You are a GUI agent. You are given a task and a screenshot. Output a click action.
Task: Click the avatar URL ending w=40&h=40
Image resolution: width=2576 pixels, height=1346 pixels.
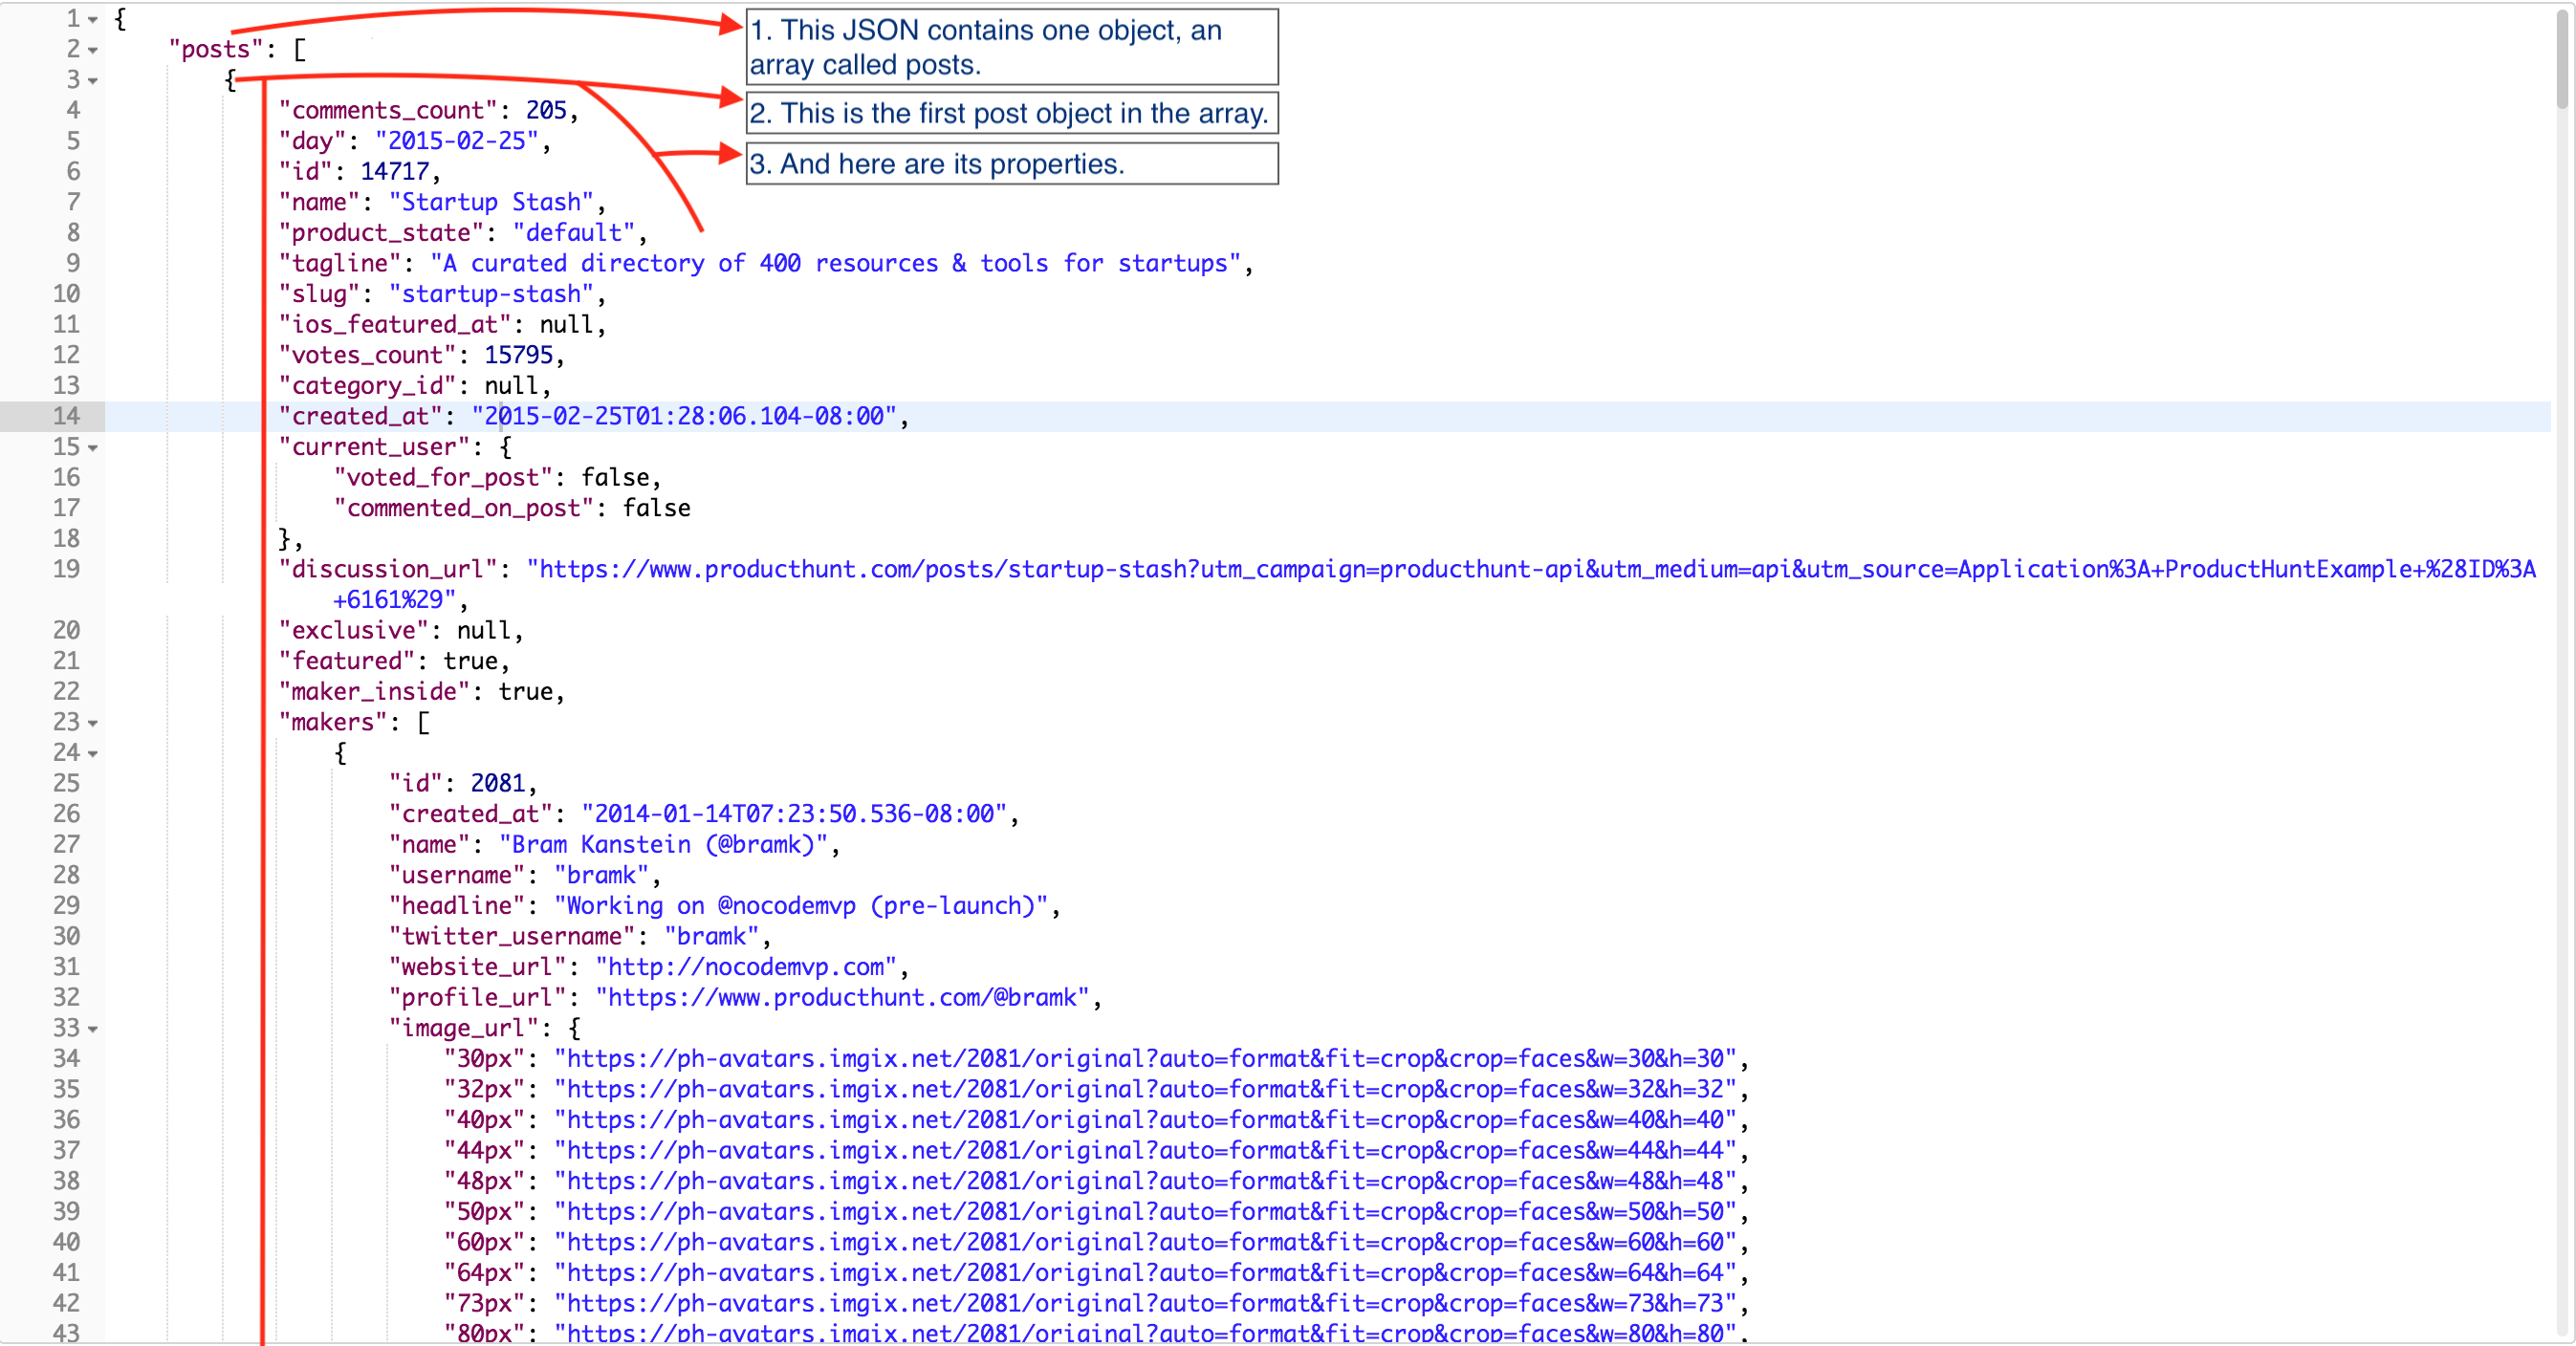(1145, 1120)
